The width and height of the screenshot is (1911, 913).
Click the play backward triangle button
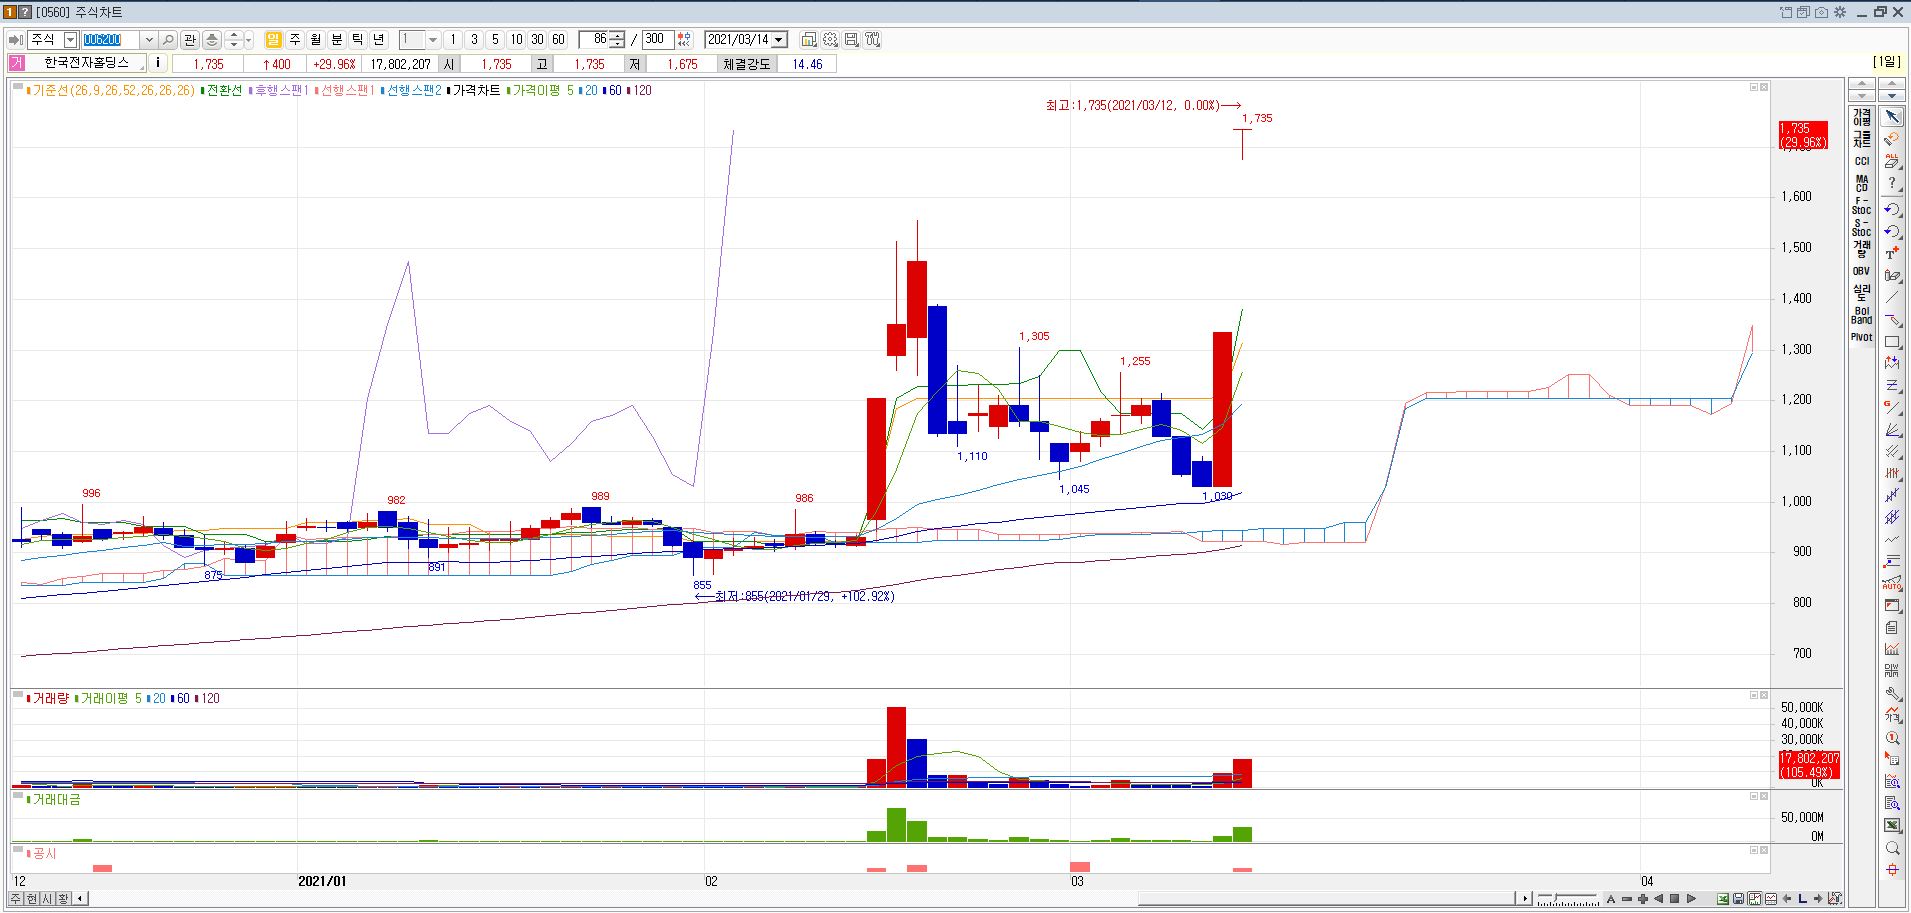click(x=1659, y=898)
